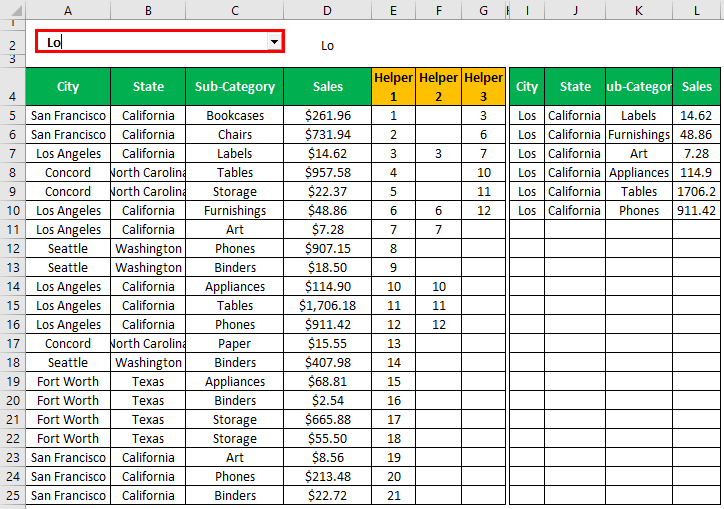Select cell showing $407.98
This screenshot has width=724, height=509.
(327, 362)
